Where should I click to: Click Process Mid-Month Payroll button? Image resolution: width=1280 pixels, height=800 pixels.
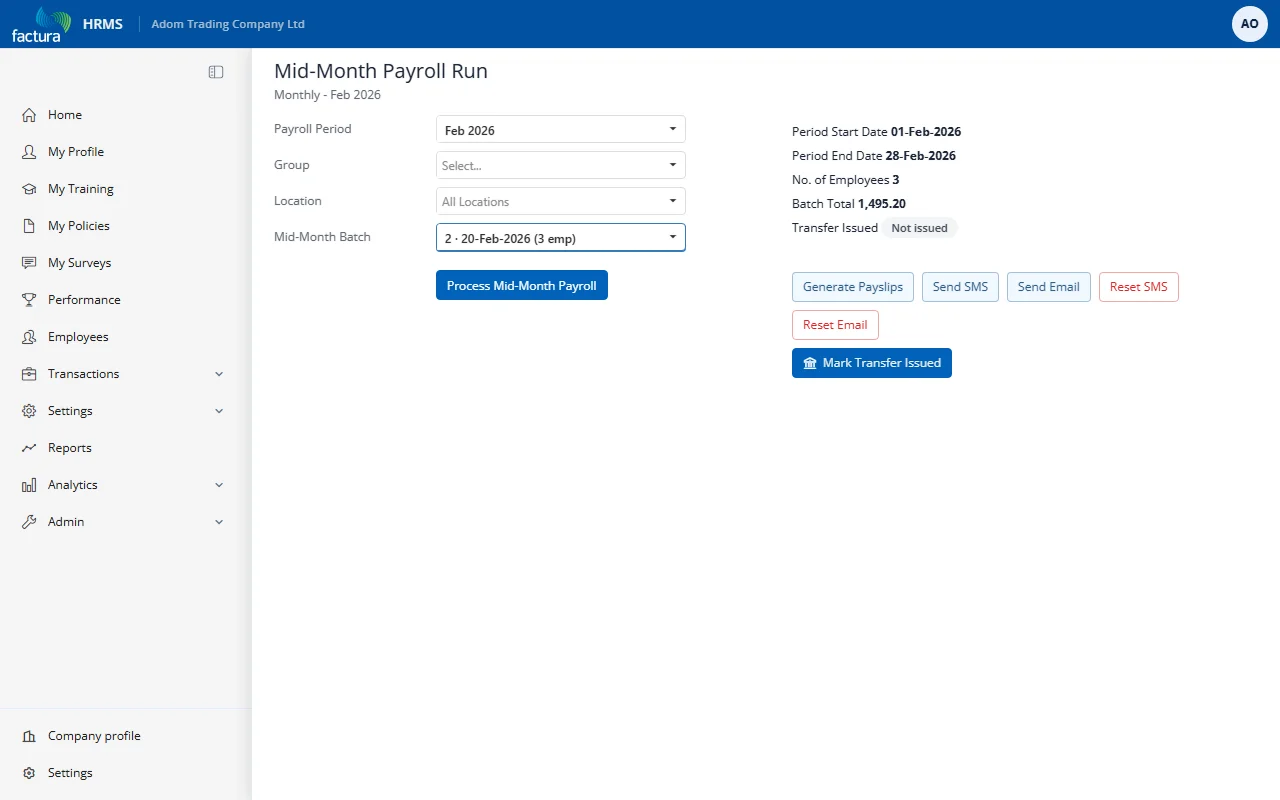pos(522,285)
